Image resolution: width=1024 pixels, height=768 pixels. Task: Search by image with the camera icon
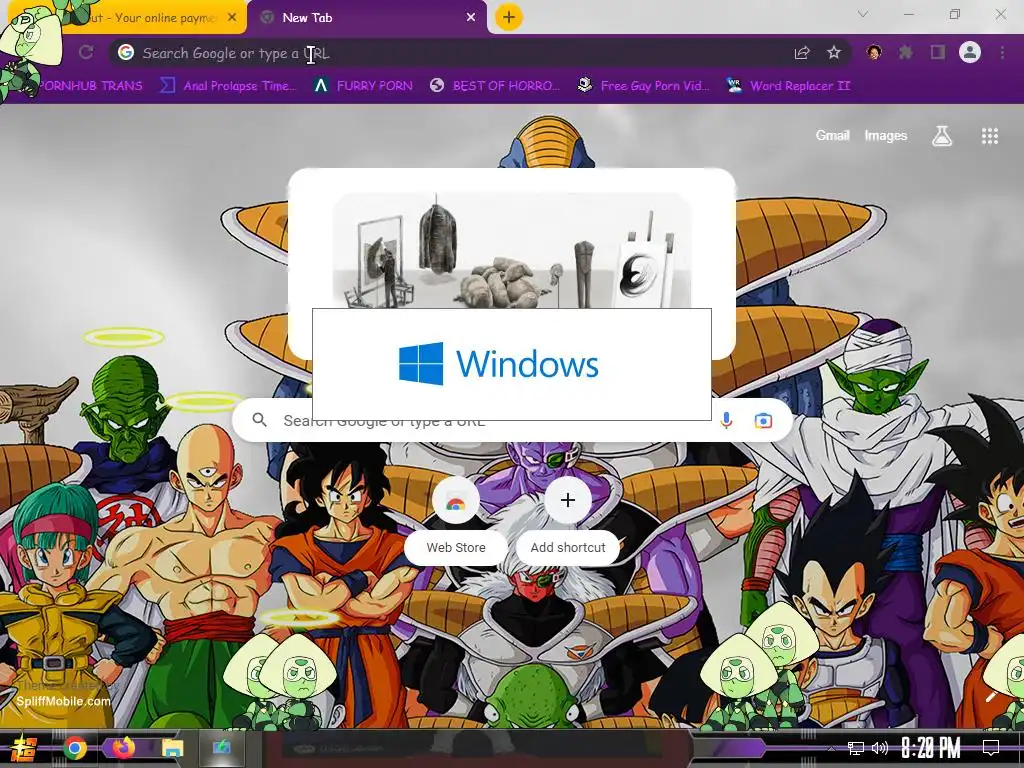coord(763,421)
